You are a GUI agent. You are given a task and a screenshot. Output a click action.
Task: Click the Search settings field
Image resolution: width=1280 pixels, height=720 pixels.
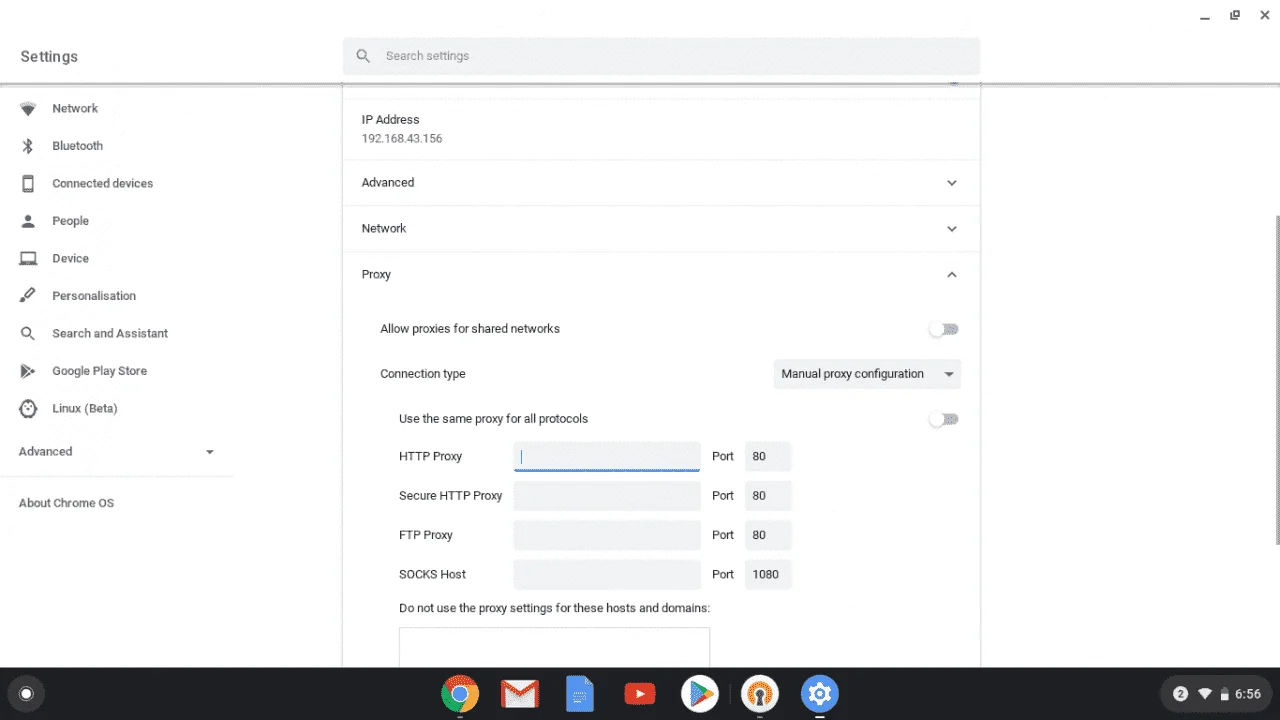point(661,56)
